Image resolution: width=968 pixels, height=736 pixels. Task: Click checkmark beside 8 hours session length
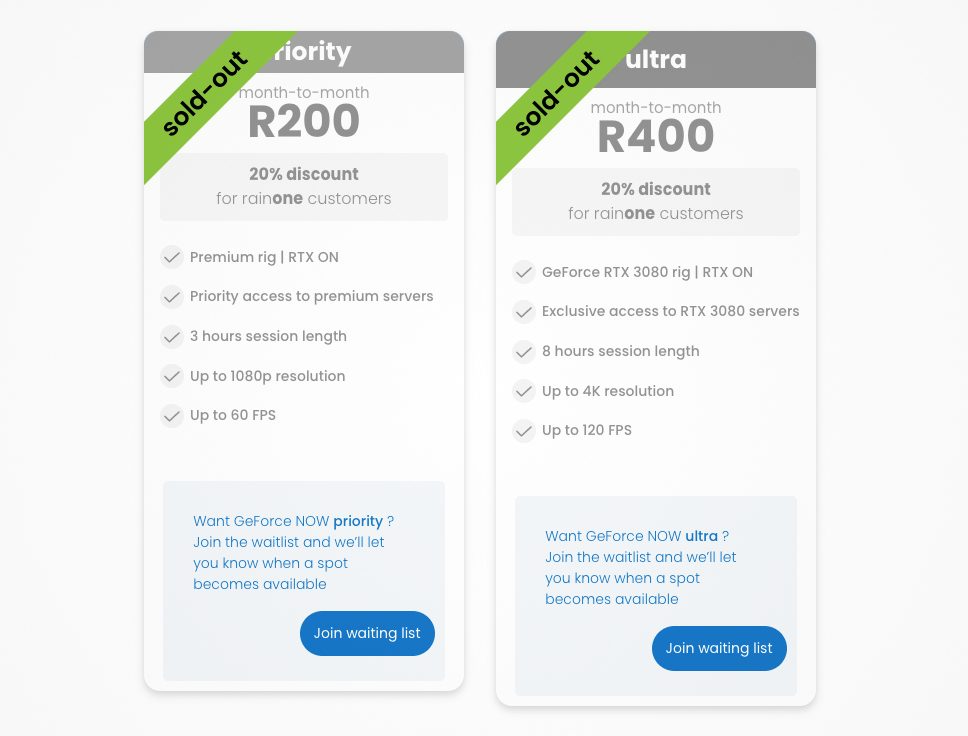point(524,351)
